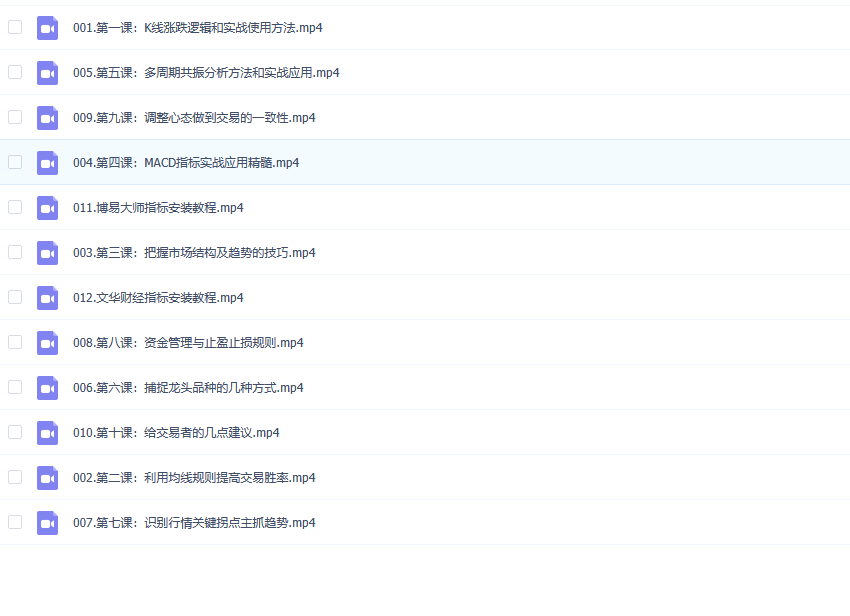Select the checkbox for 007 第七课 file
The image size is (850, 616).
pyautogui.click(x=15, y=522)
